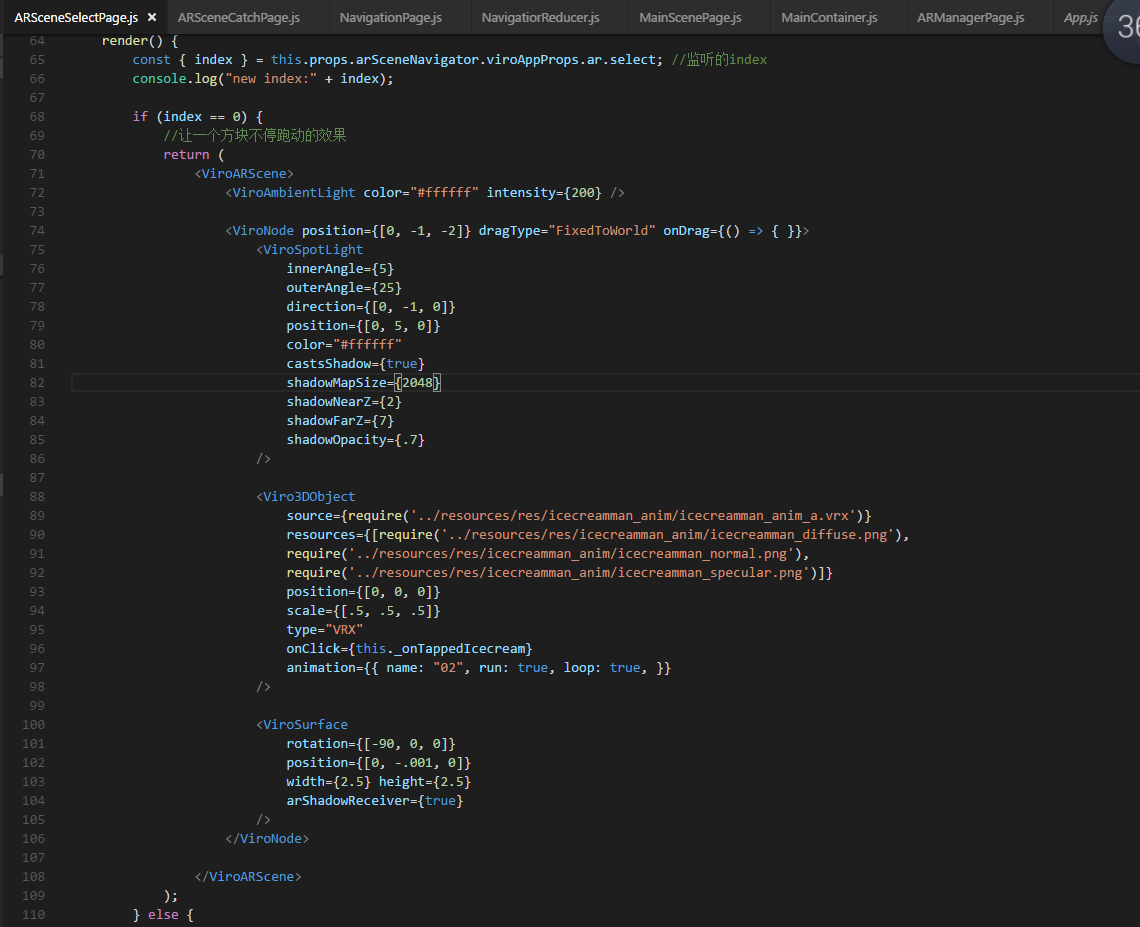The width and height of the screenshot is (1140, 927).
Task: Click the Viro3DObject opening tag
Action: coord(306,496)
